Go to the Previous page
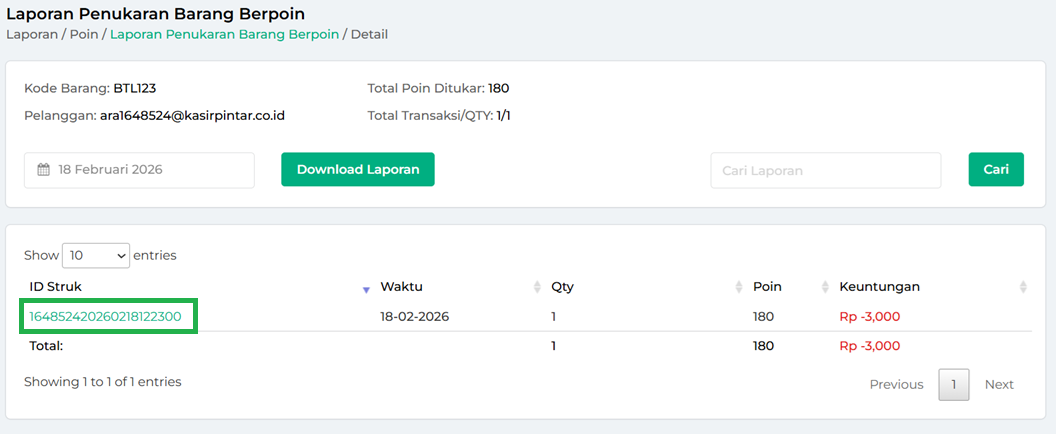 (896, 384)
